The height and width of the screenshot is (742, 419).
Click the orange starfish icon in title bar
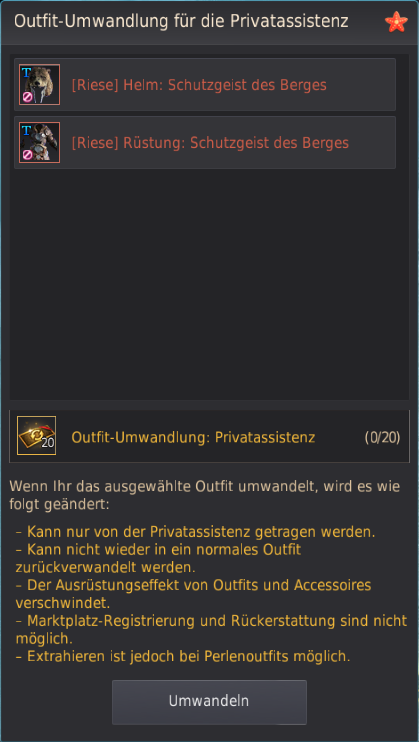coord(396,22)
